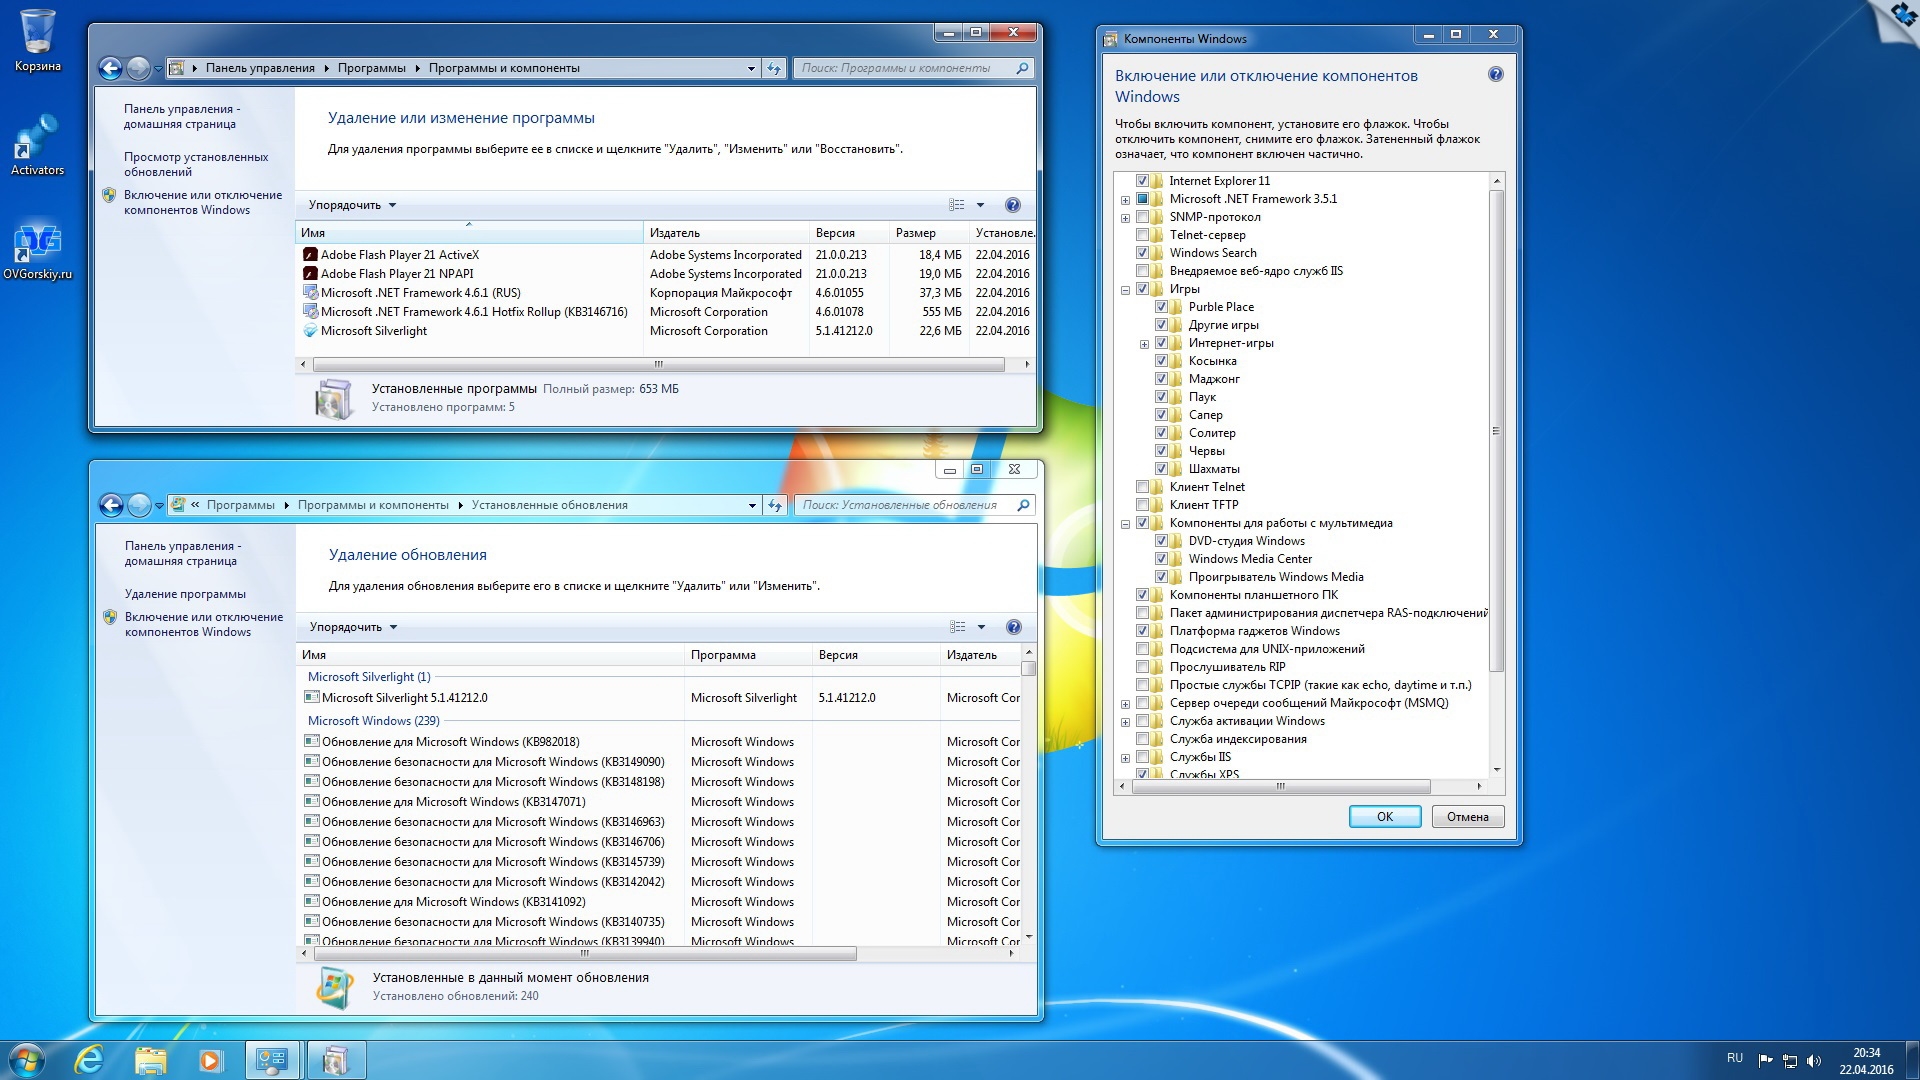Open Windows Media Player from the taskbar

(210, 1060)
